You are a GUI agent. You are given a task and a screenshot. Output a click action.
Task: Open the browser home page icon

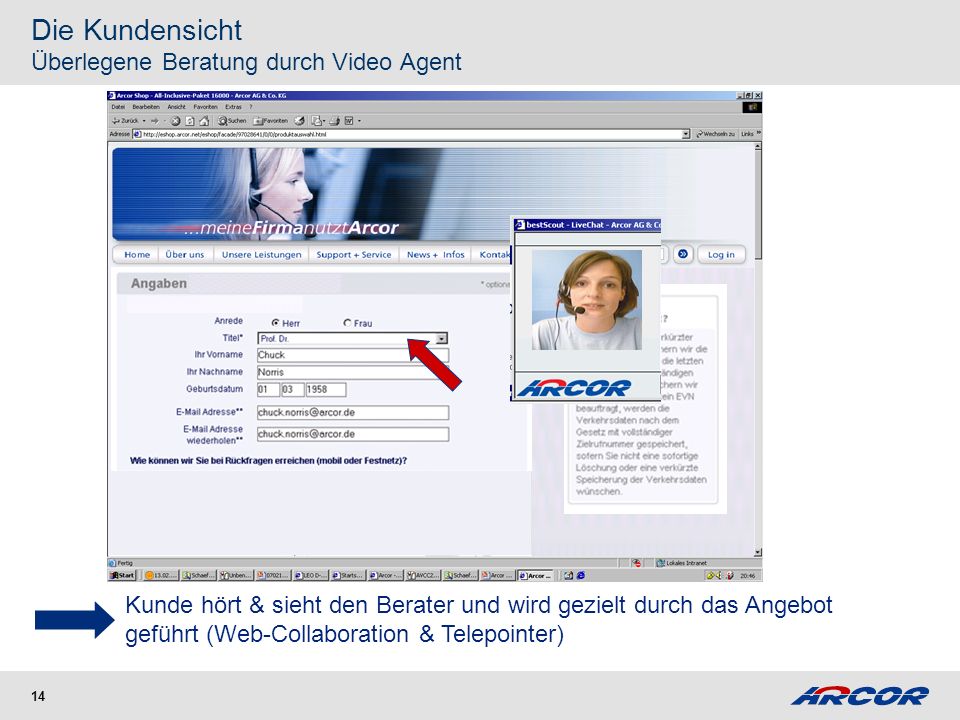click(x=204, y=121)
